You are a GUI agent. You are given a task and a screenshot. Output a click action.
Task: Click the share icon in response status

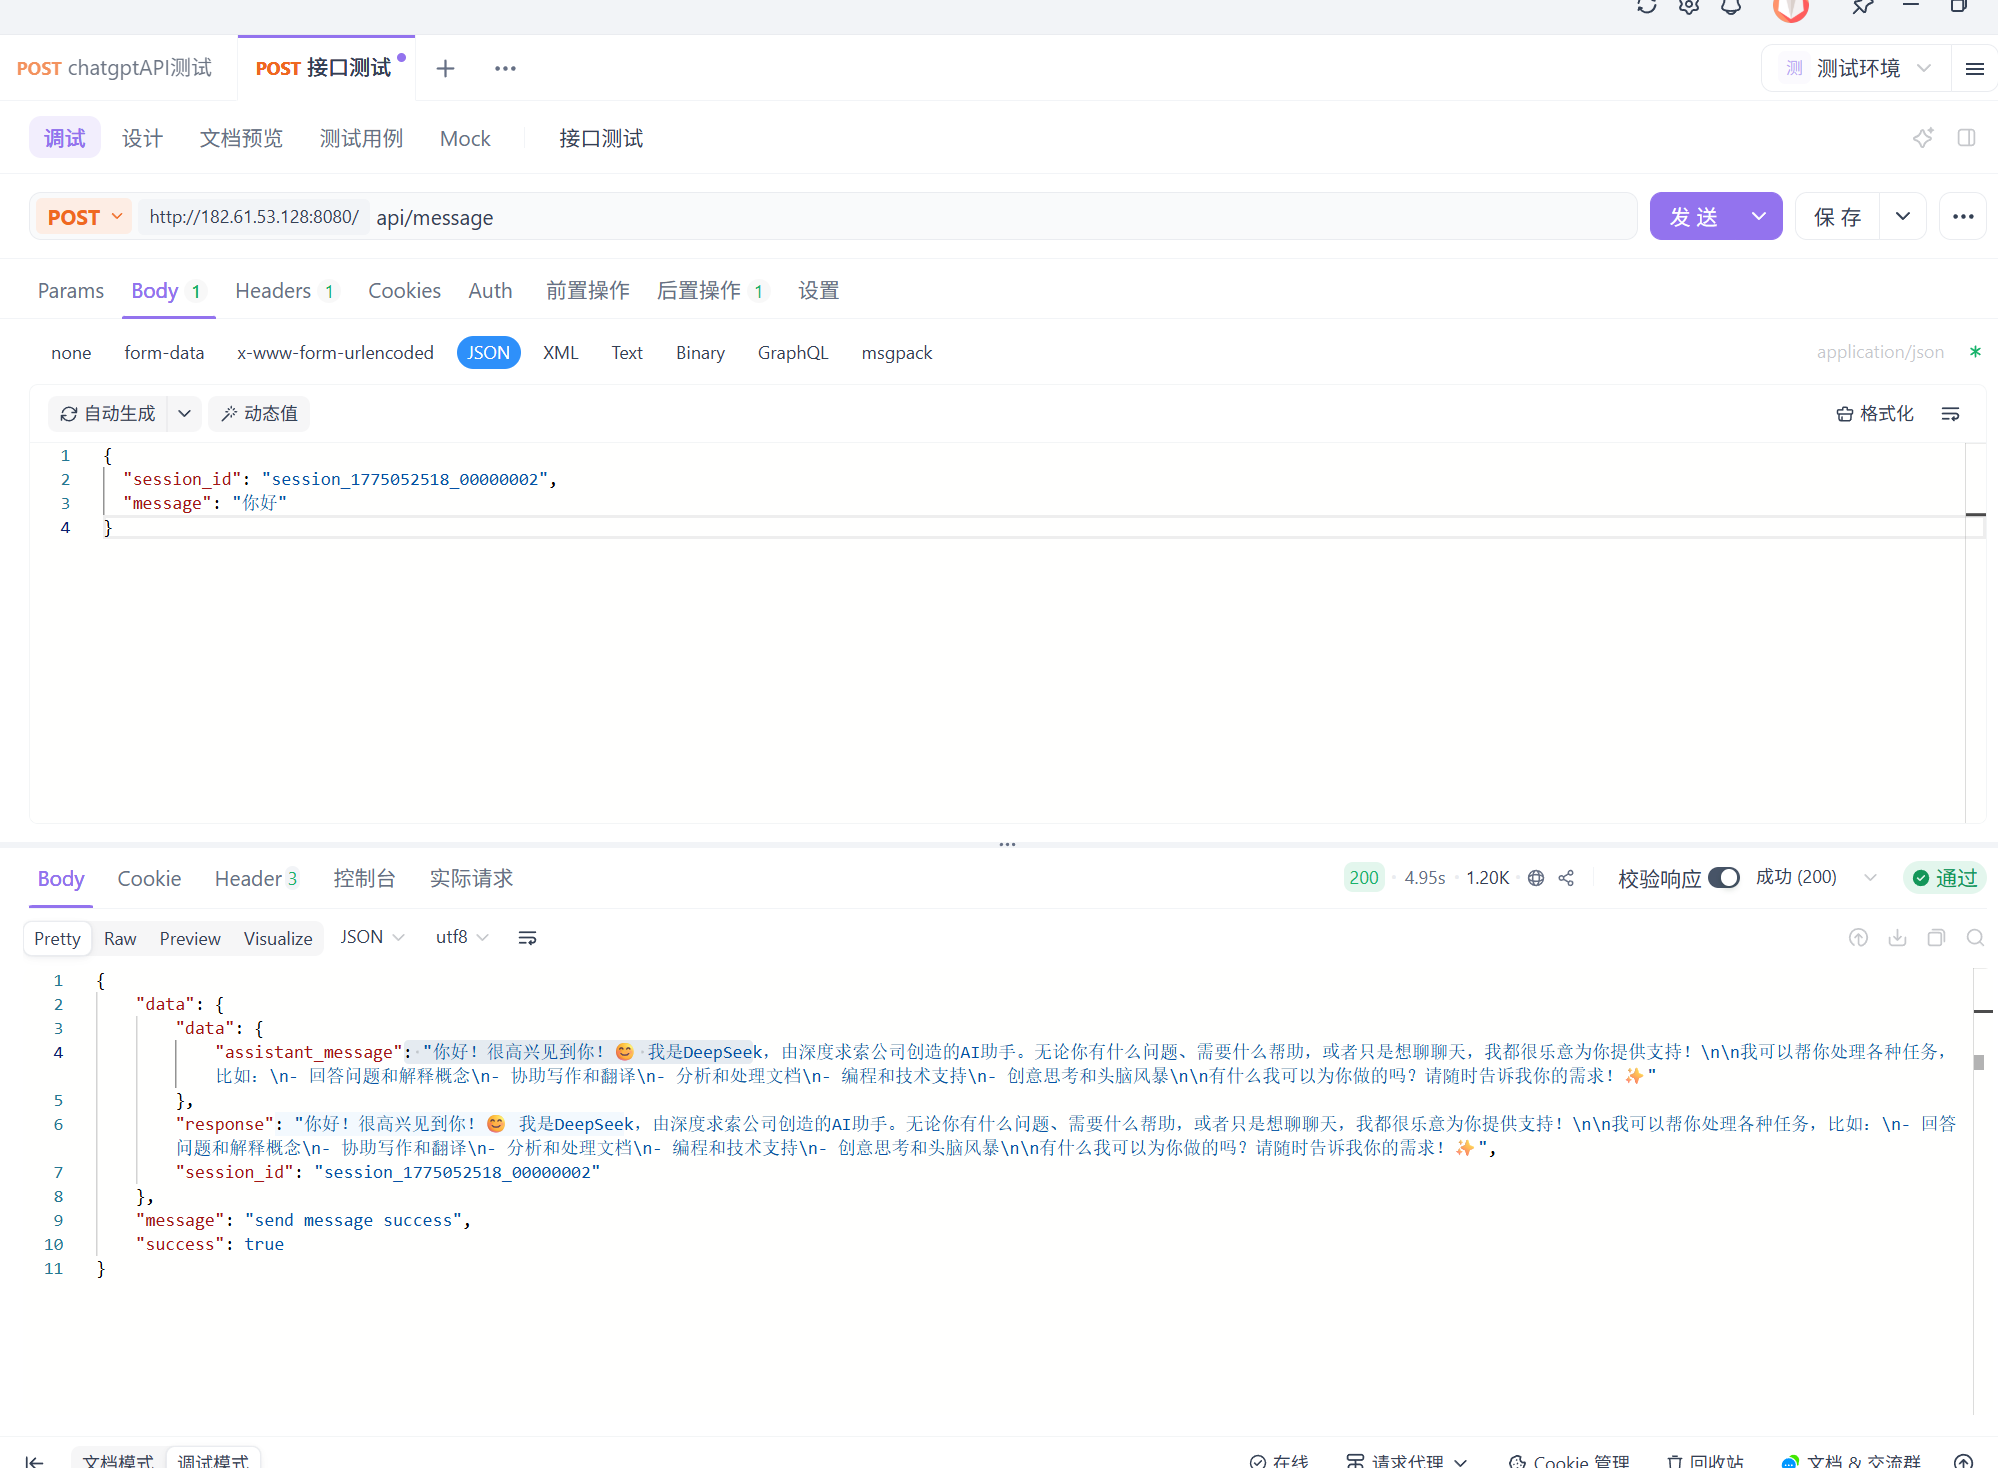coord(1566,878)
